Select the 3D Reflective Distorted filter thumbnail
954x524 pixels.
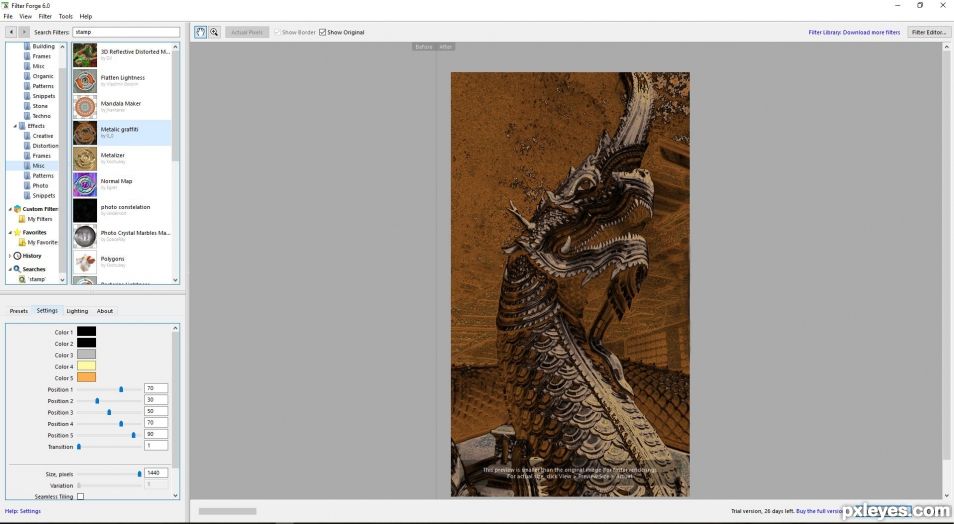coord(85,55)
